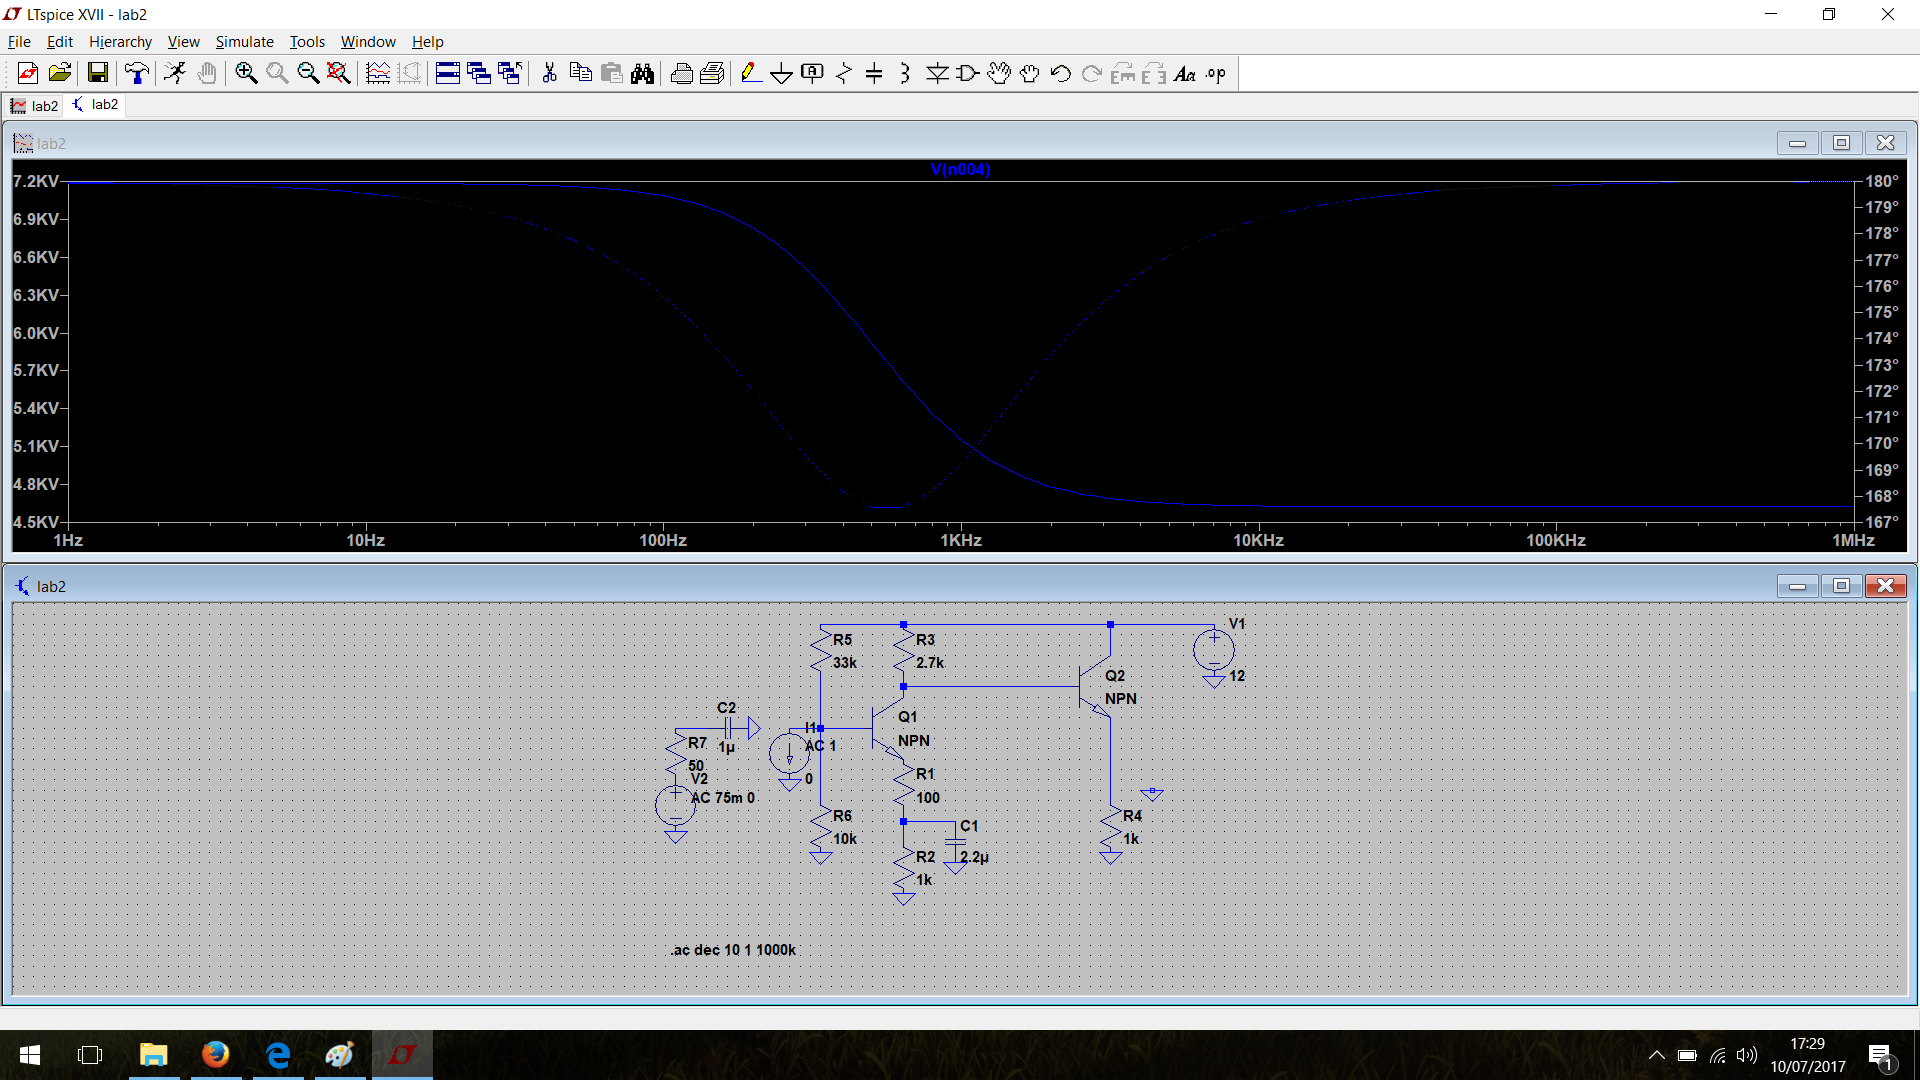The width and height of the screenshot is (1920, 1080).
Task: Select the Place Diode tool
Action: [x=937, y=73]
